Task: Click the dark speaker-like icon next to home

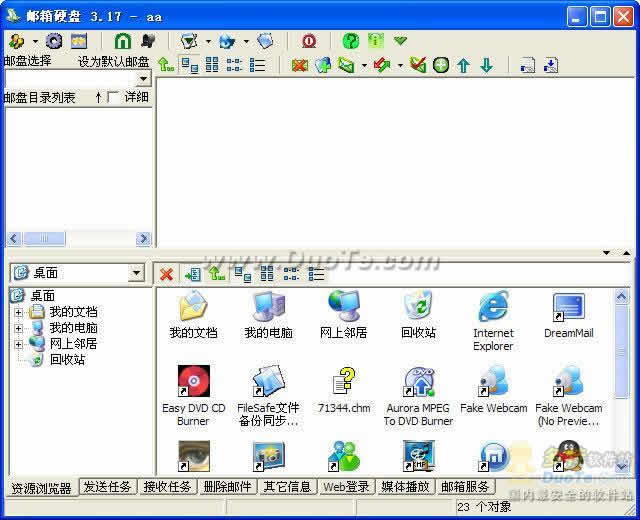Action: [148, 41]
